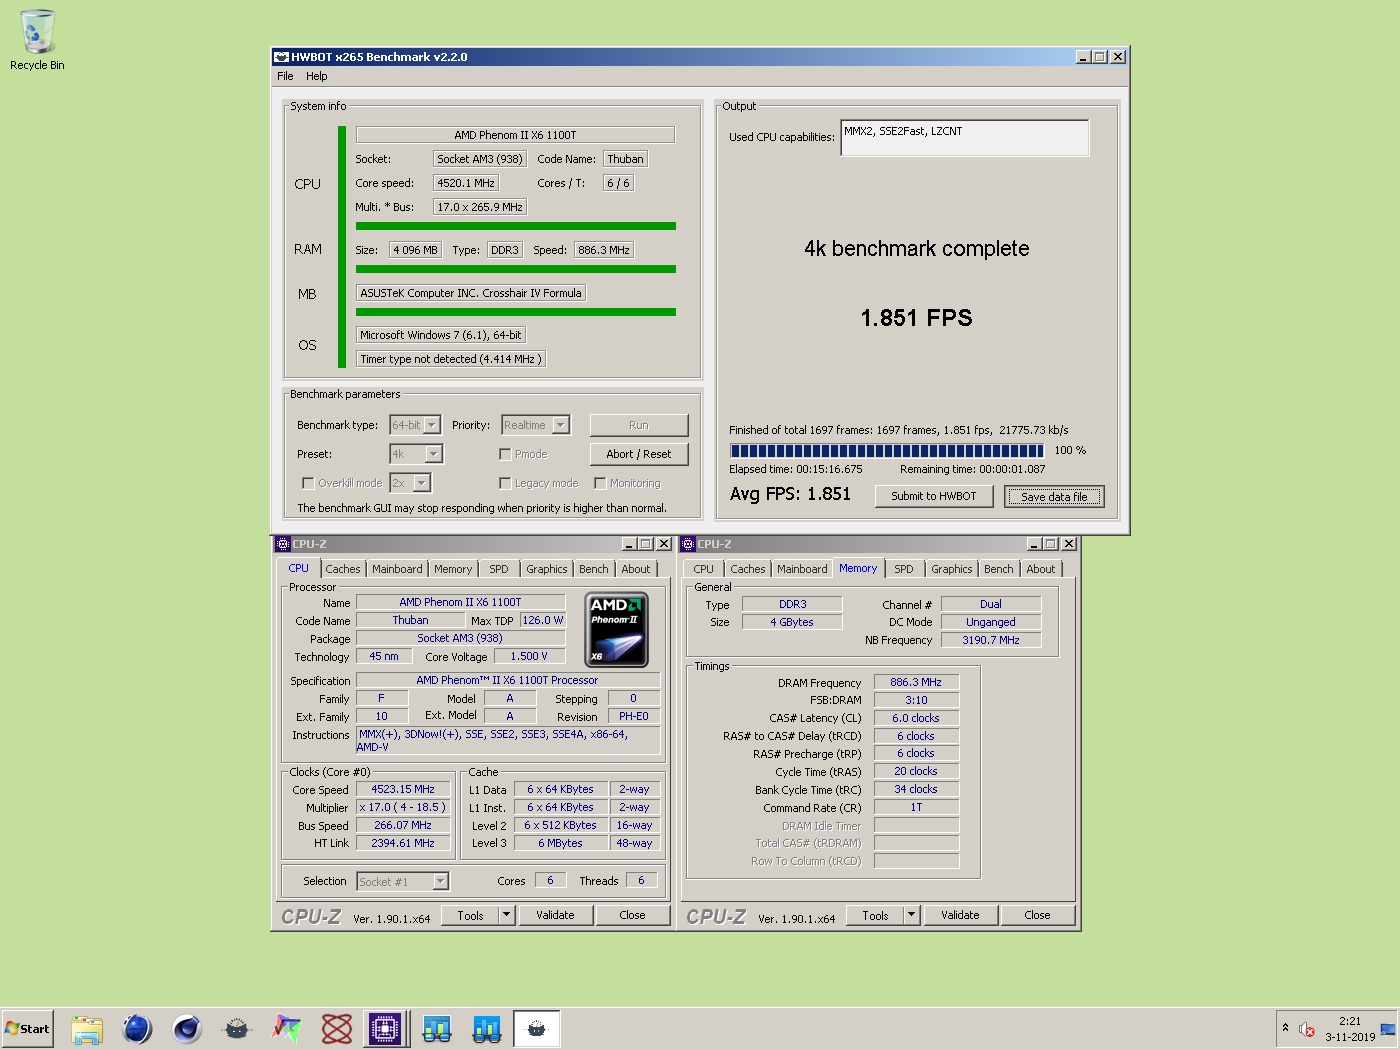Click Submit to HWBOT button

pyautogui.click(x=933, y=496)
